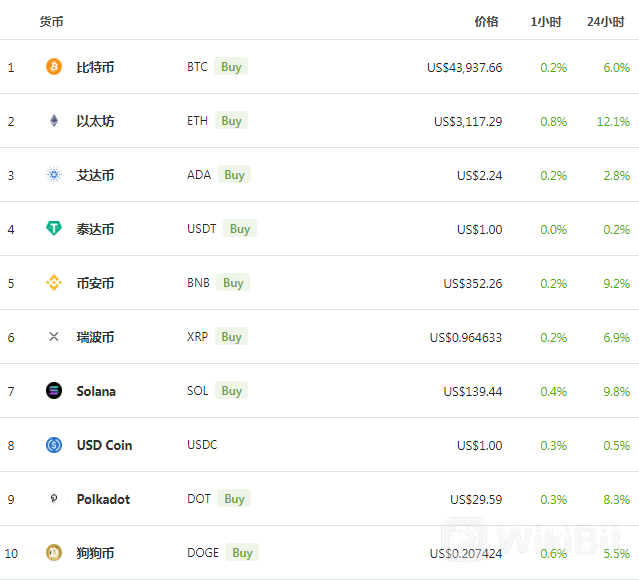Click the Bitcoin orange coin icon
Image resolution: width=639 pixels, height=580 pixels.
tap(54, 67)
